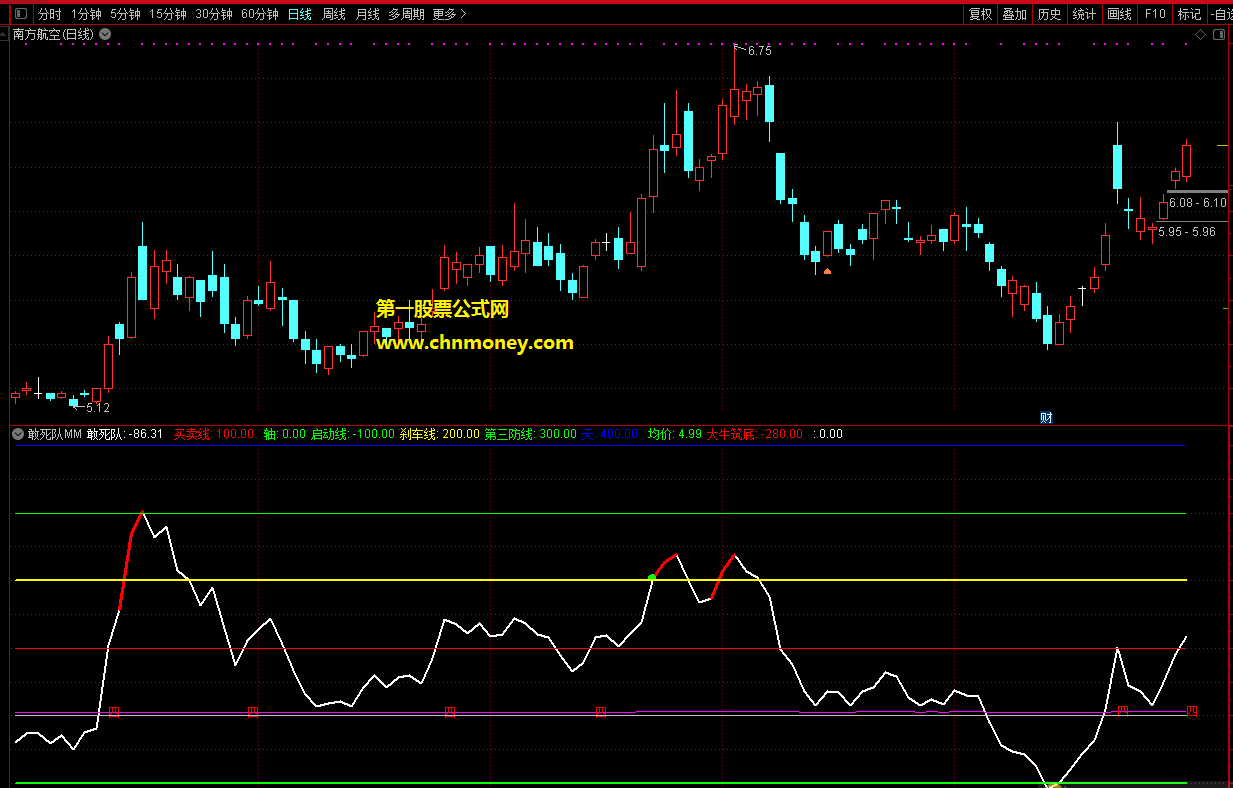Open the 统计 statistics button
The height and width of the screenshot is (788, 1233).
pos(1083,14)
